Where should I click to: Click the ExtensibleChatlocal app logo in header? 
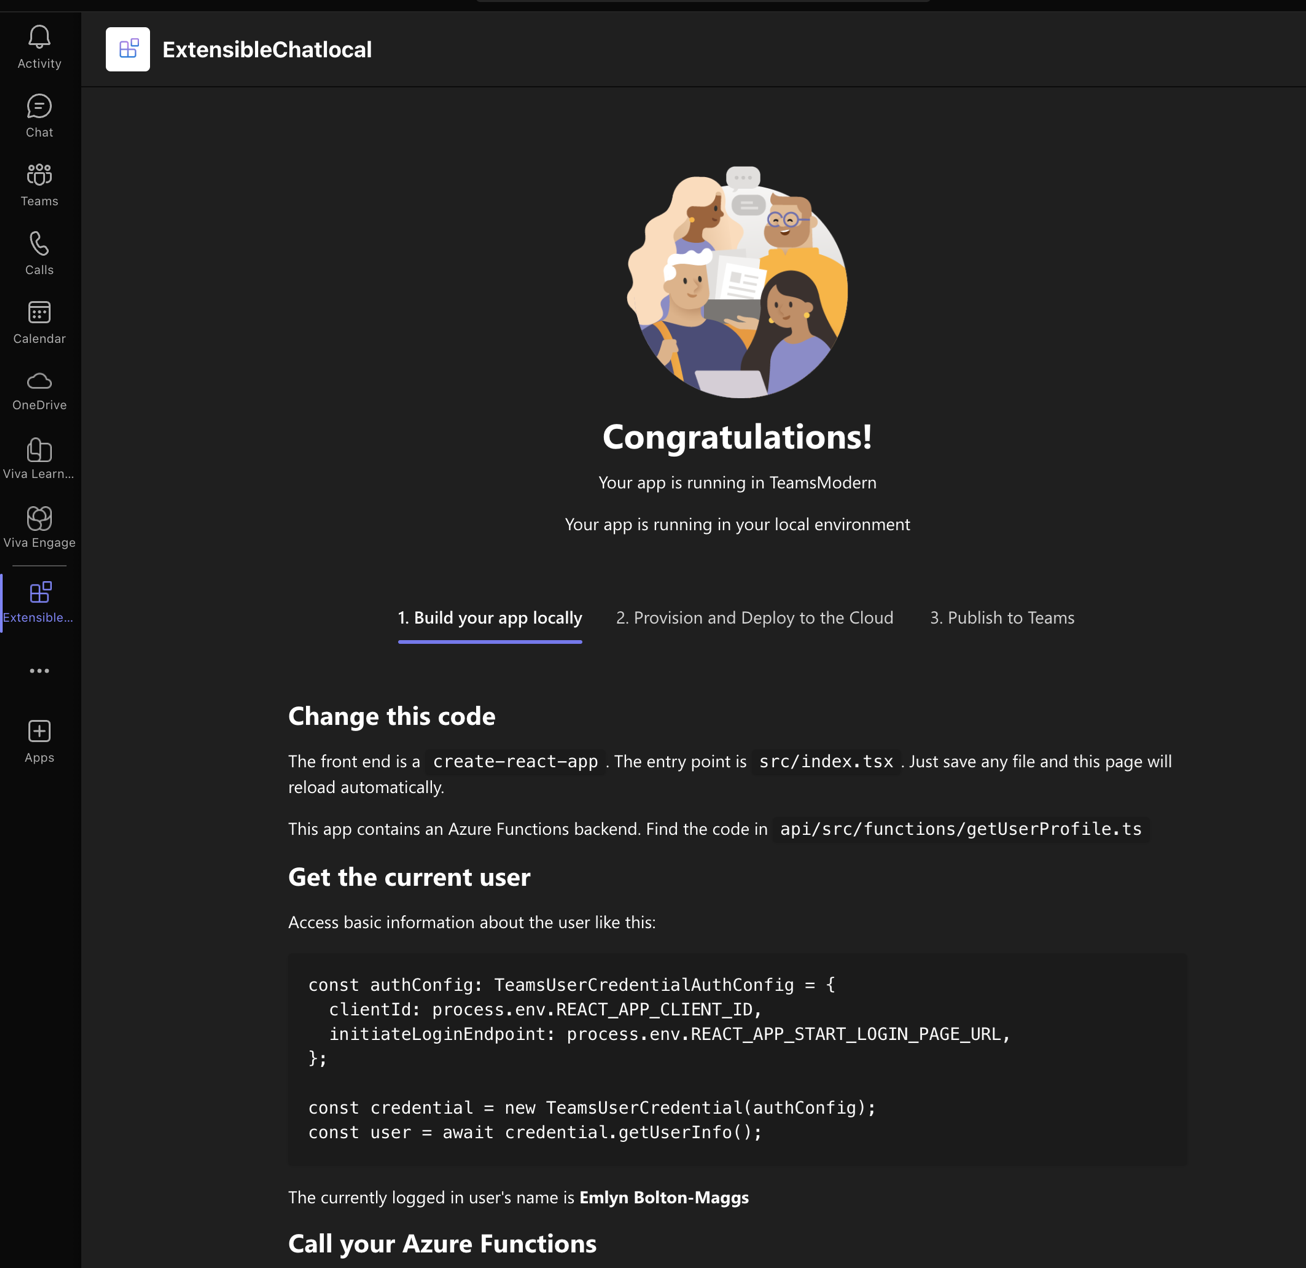(x=128, y=49)
